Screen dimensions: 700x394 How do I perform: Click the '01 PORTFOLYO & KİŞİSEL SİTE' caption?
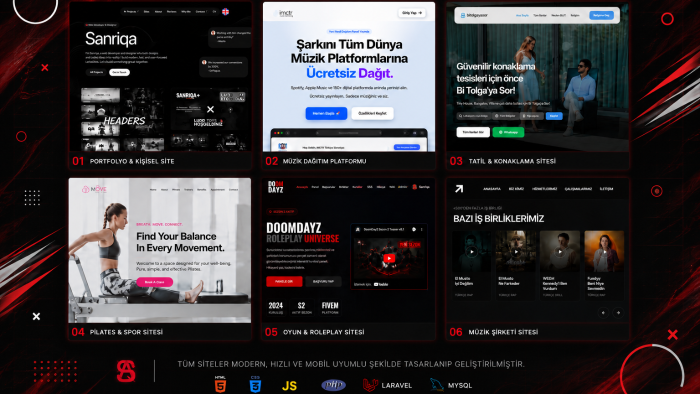click(123, 161)
